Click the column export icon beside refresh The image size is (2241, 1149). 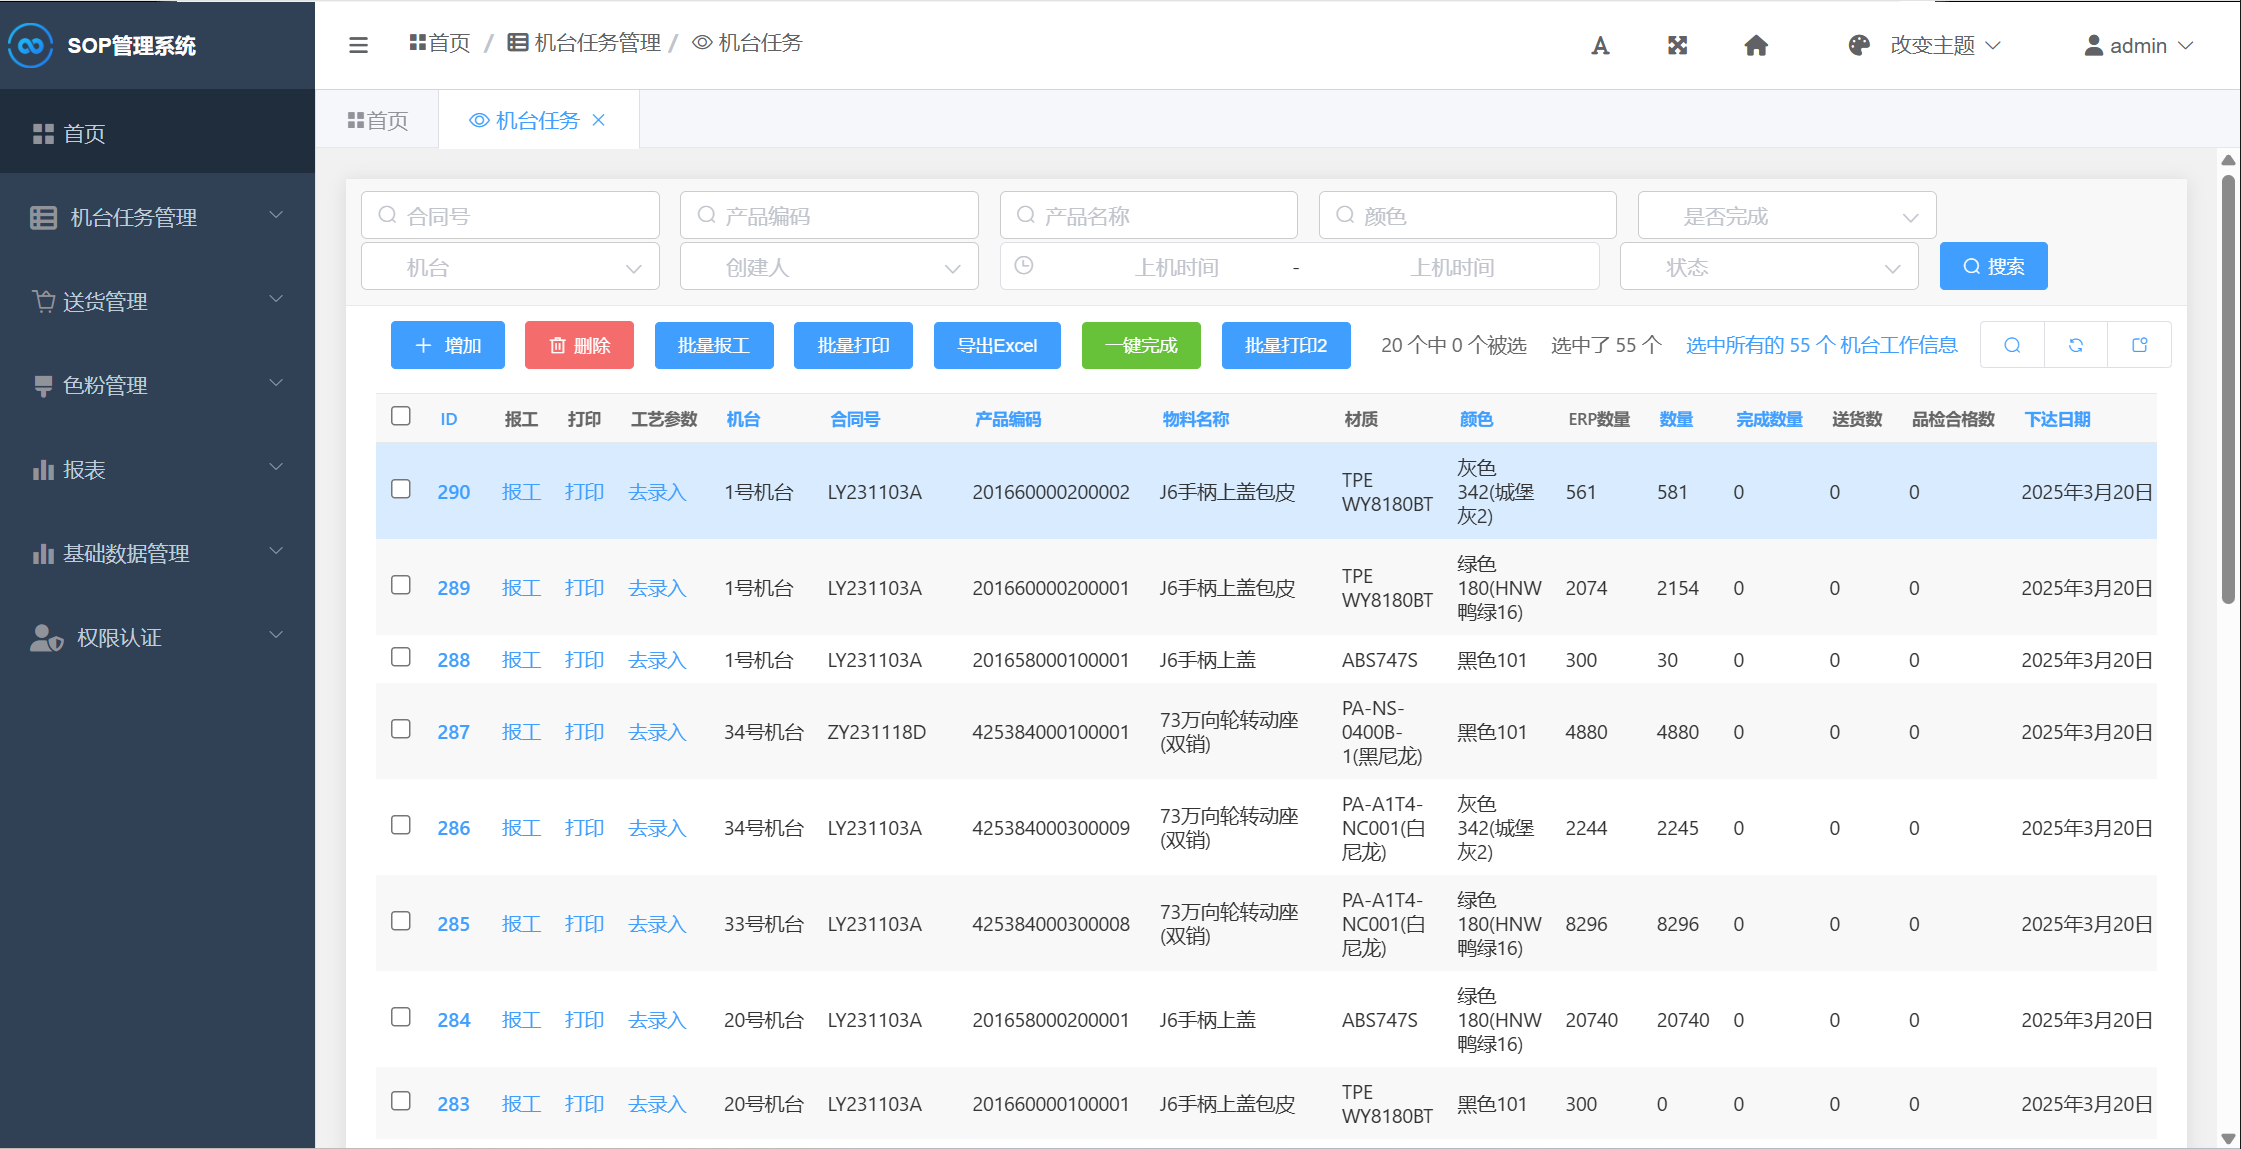tap(2140, 345)
